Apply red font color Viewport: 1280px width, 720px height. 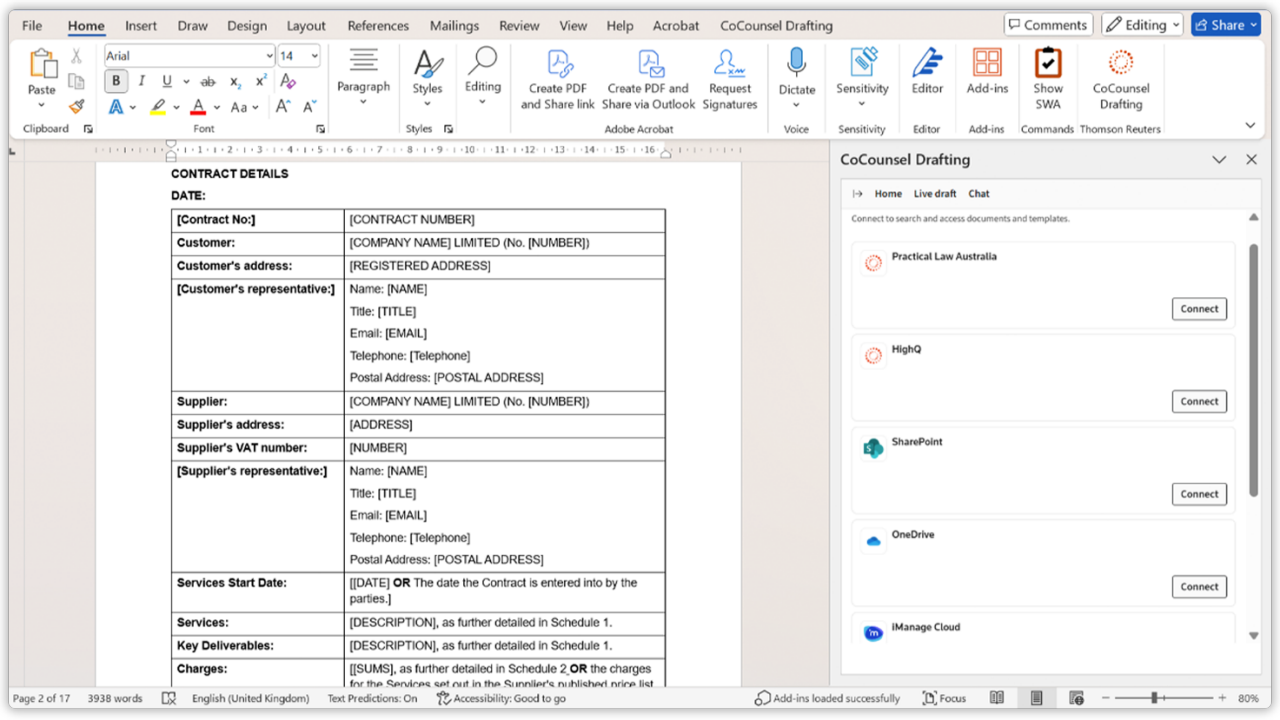click(198, 107)
